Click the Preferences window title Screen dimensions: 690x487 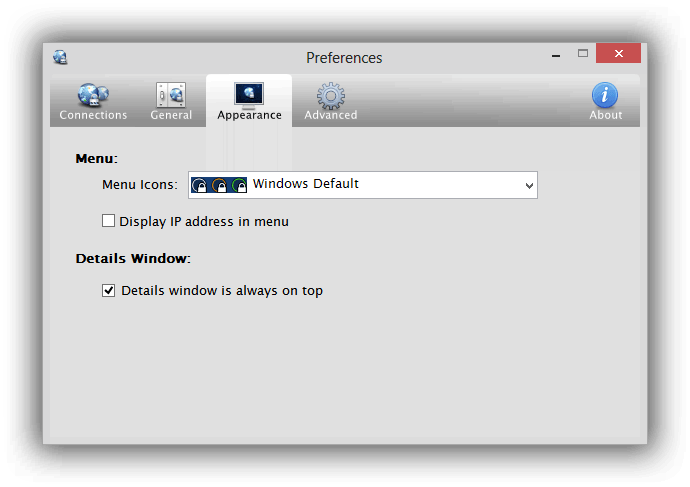[344, 58]
